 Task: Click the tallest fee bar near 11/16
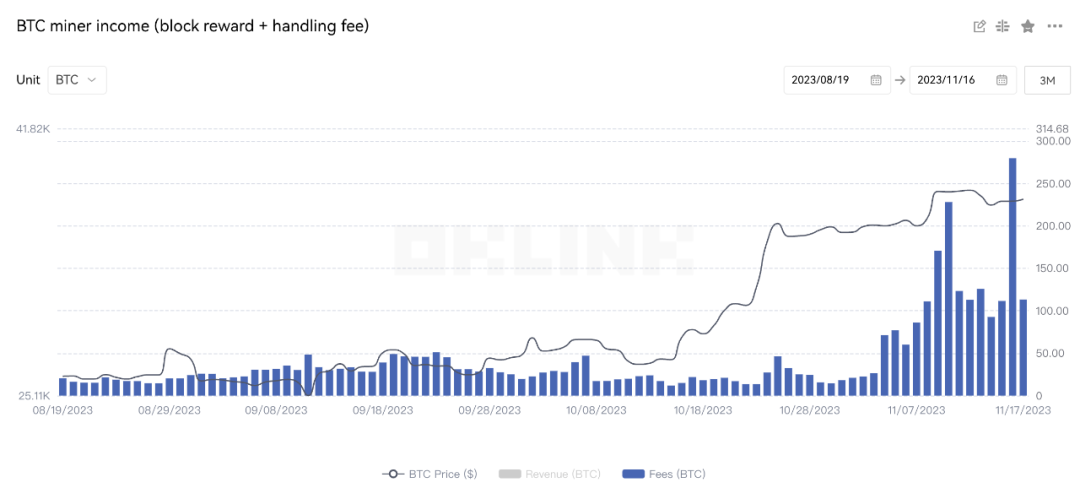(x=1012, y=277)
